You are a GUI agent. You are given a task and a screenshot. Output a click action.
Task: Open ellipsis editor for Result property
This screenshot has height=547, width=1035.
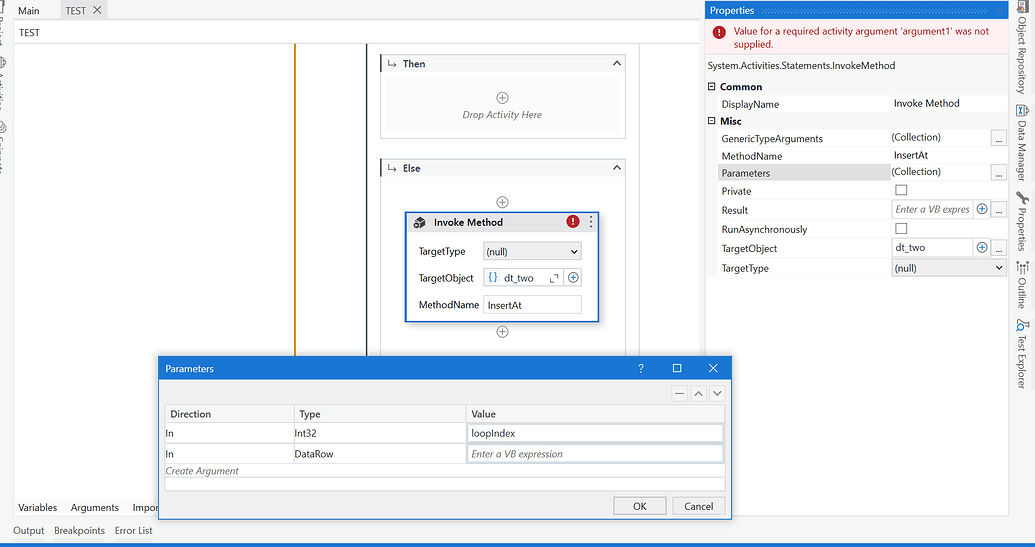pos(999,210)
